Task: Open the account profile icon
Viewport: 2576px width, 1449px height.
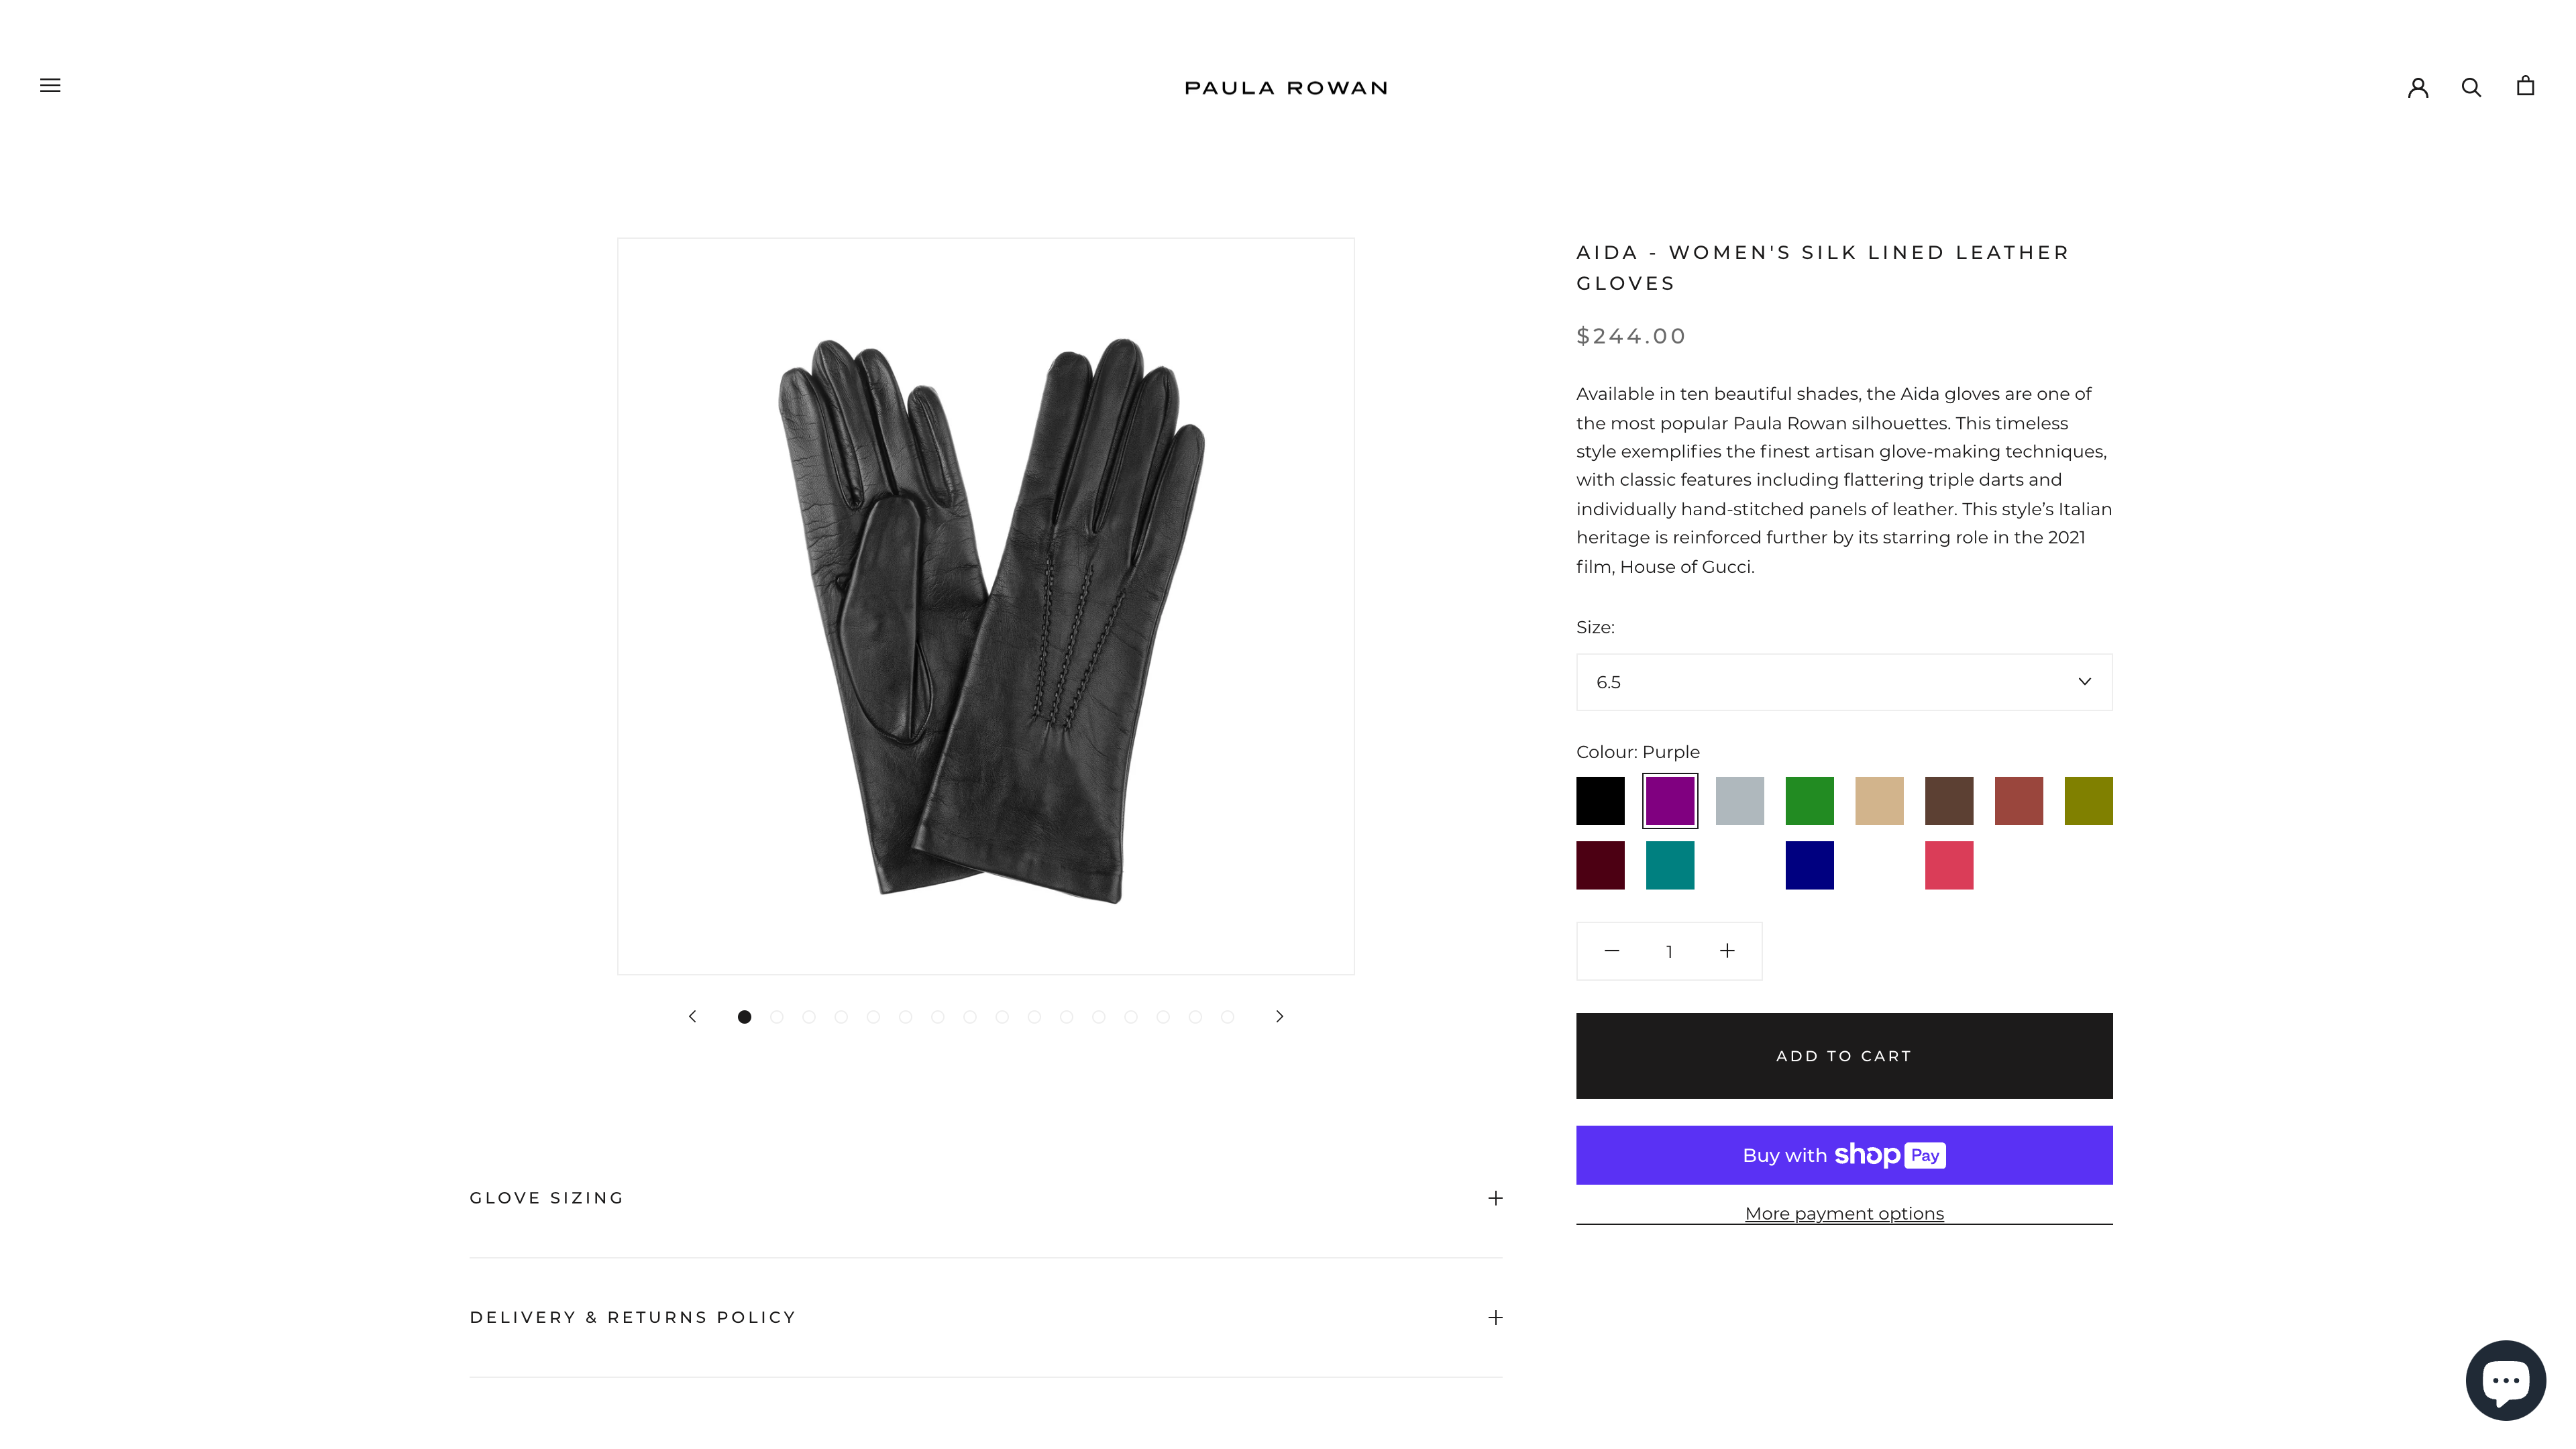Action: 2418,87
